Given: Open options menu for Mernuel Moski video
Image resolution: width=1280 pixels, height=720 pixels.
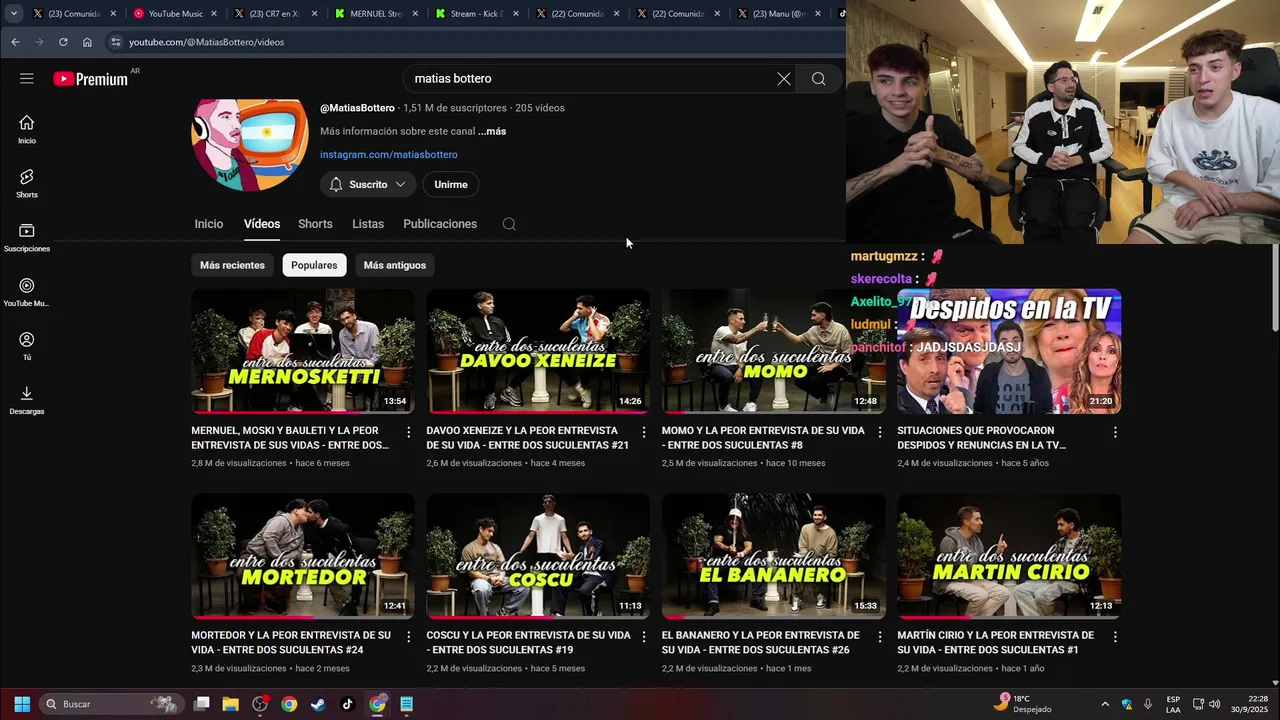Looking at the screenshot, I should pyautogui.click(x=408, y=432).
